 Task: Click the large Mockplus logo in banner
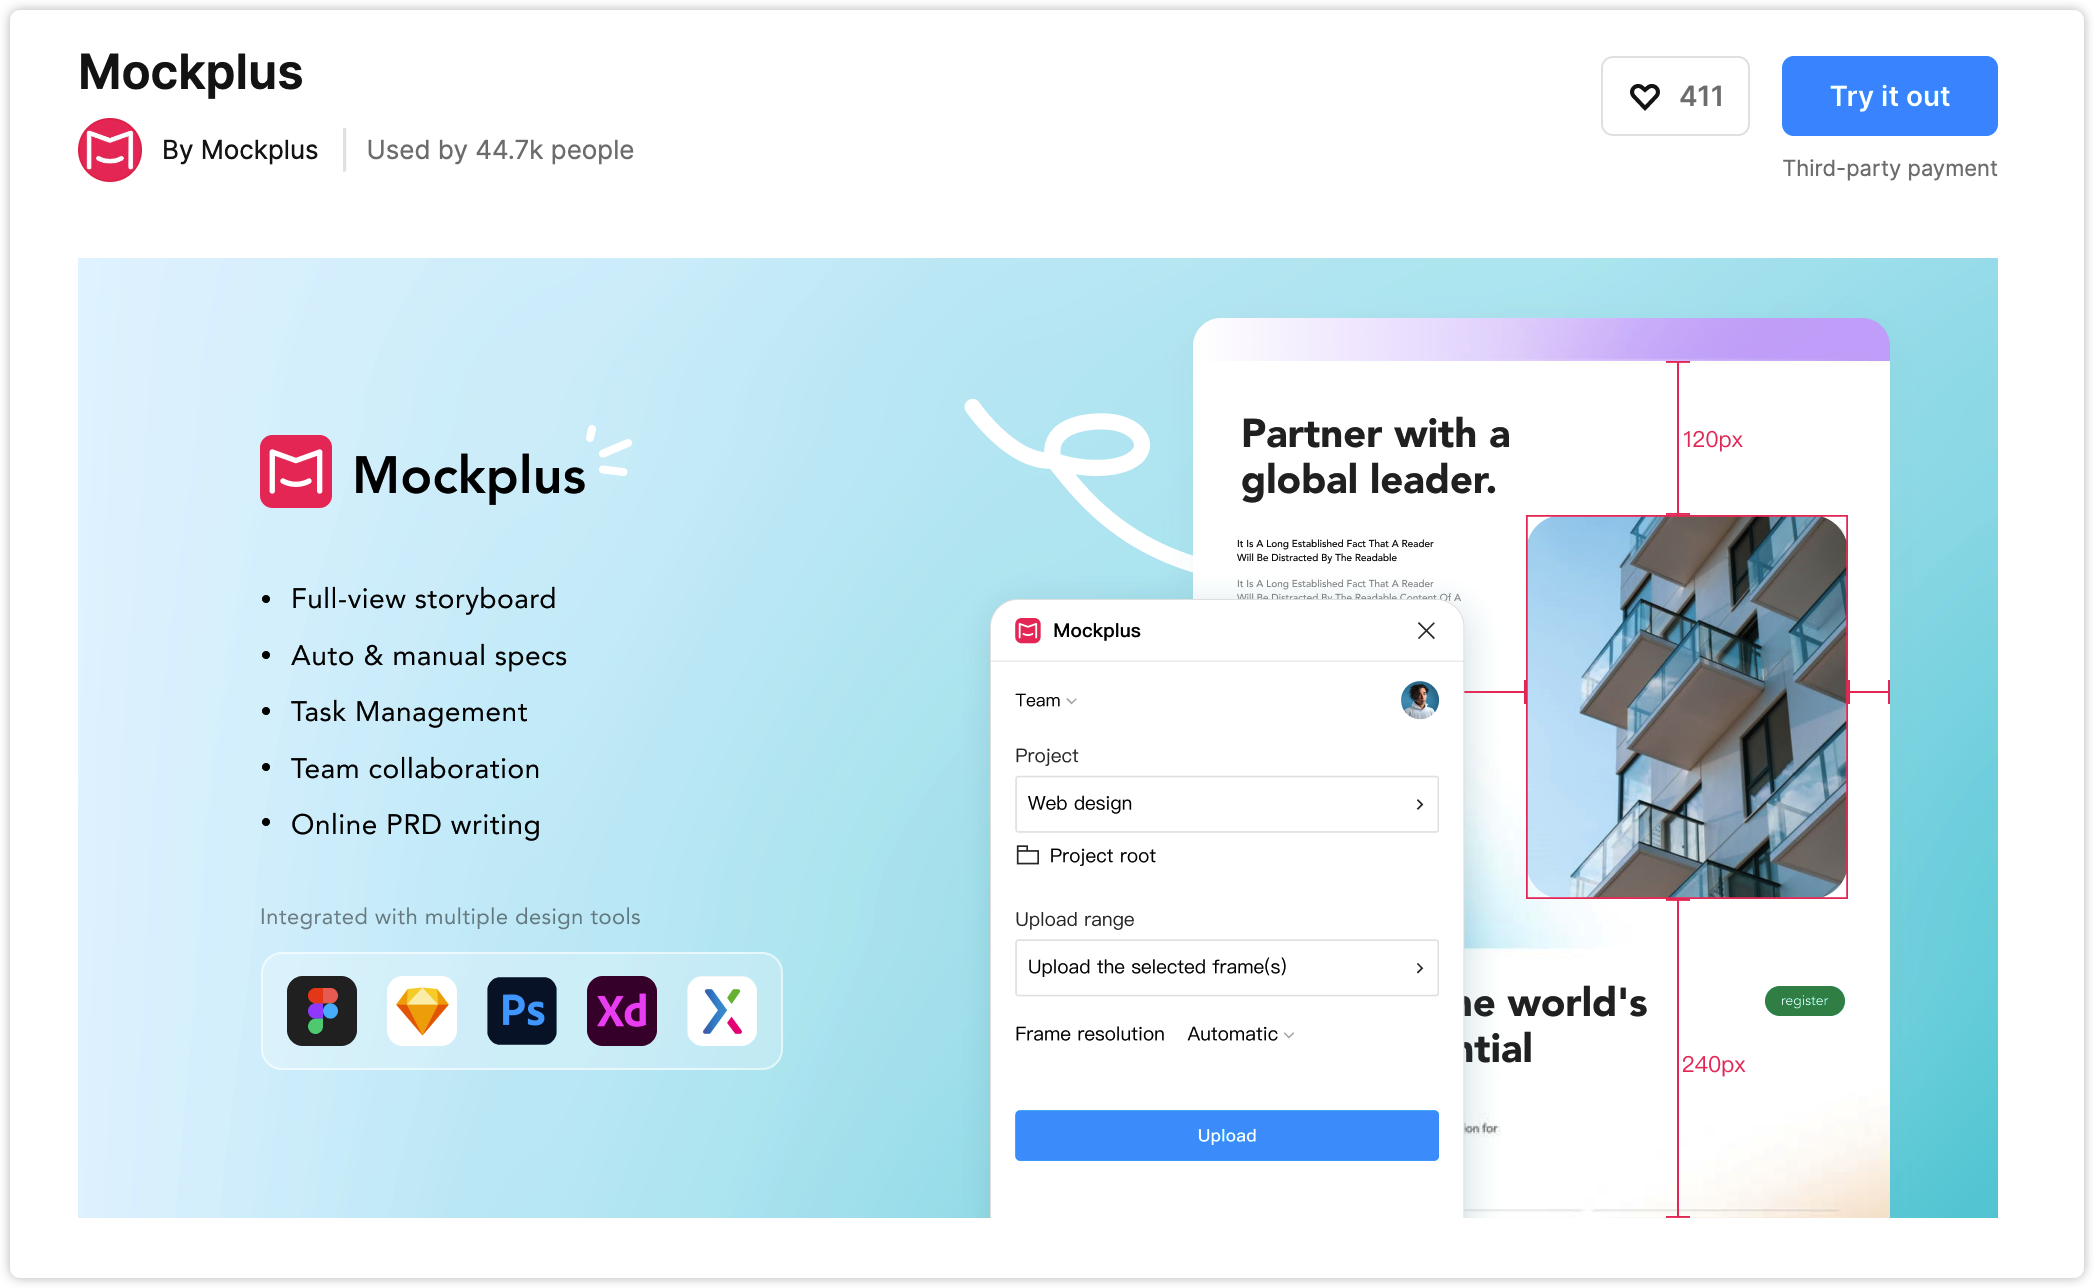[x=423, y=473]
